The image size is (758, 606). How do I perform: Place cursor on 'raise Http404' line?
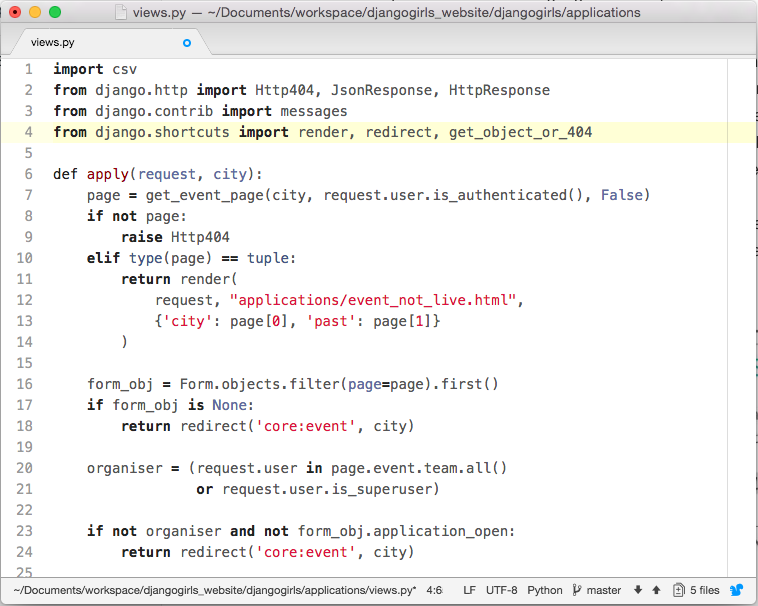click(175, 237)
